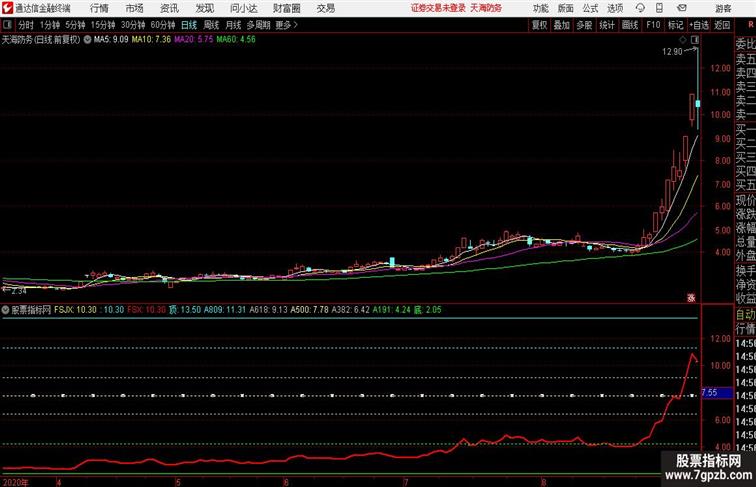Open the 资讯 menu
This screenshot has height=487, width=756.
click(x=169, y=8)
